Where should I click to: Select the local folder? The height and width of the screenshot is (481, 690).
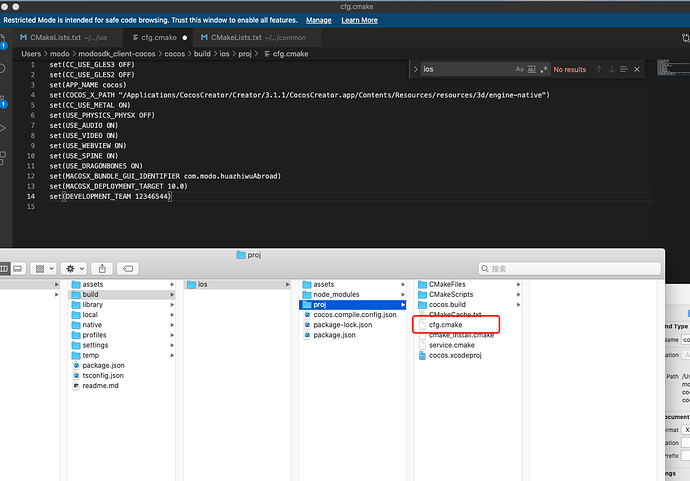[122, 315]
